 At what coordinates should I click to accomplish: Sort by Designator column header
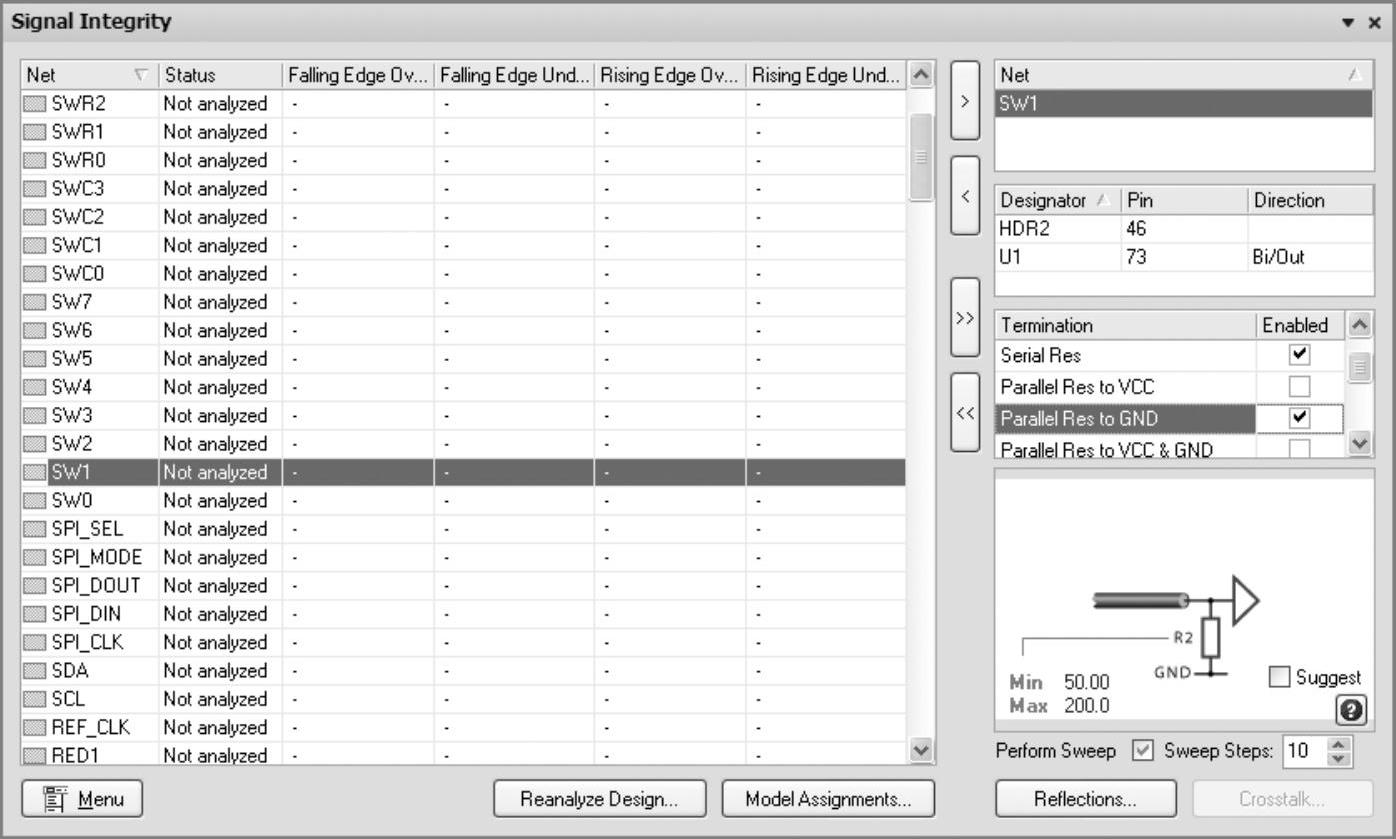pos(1057,200)
